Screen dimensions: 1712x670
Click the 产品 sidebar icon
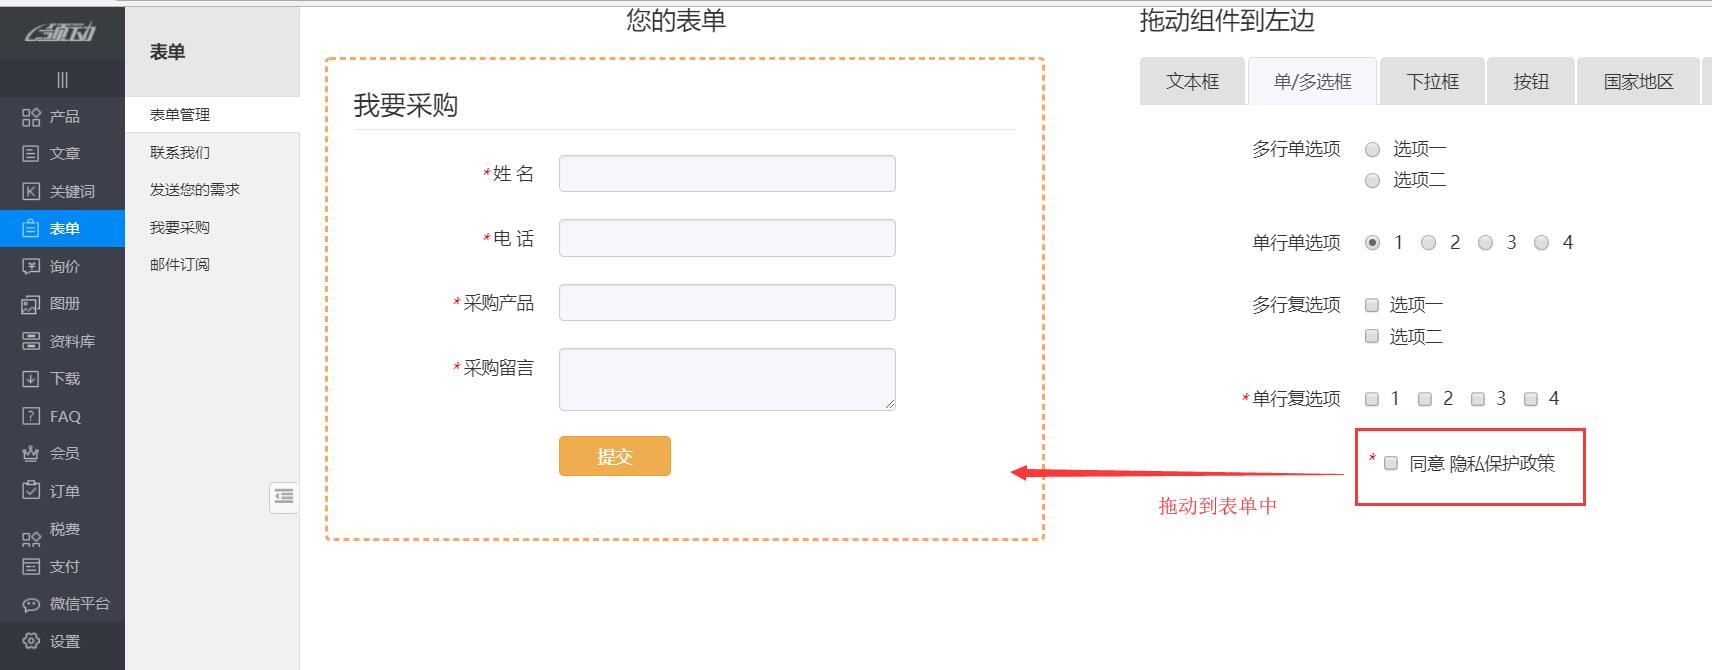(x=31, y=117)
